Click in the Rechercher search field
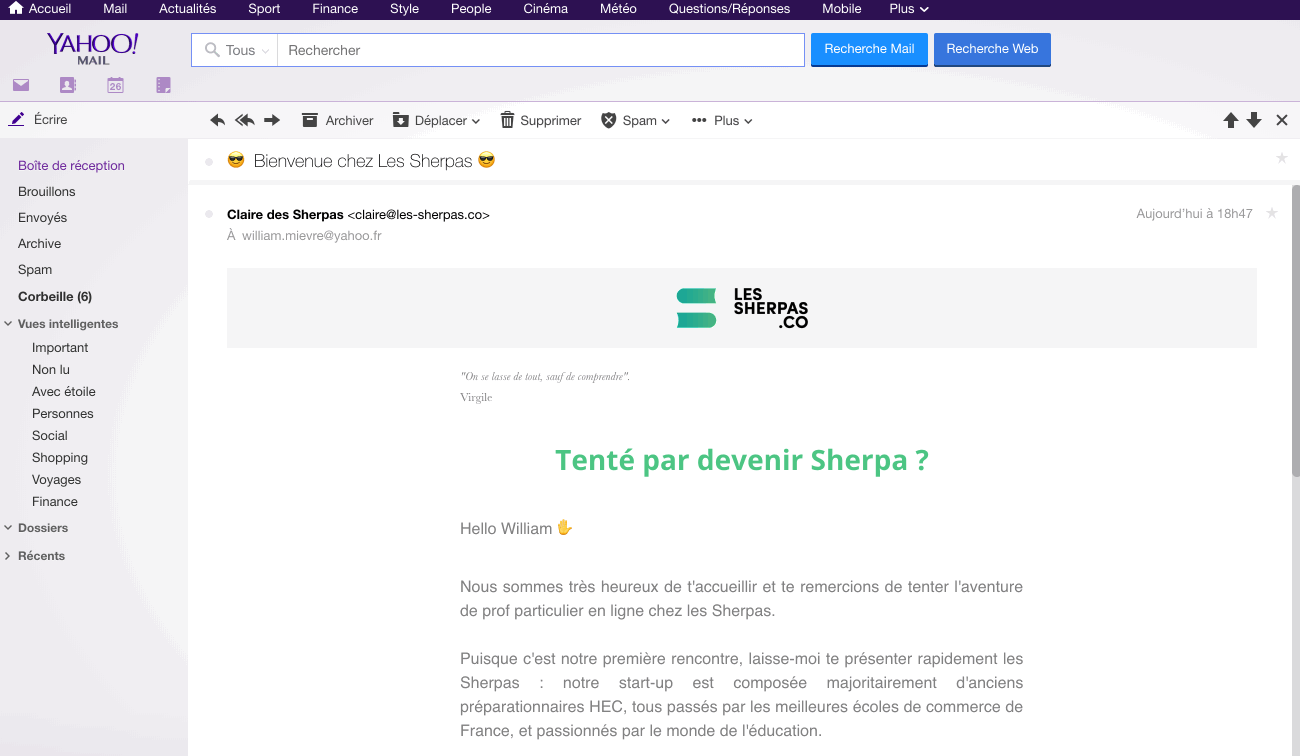Screen dimensions: 1300x756 pyautogui.click(x=540, y=50)
